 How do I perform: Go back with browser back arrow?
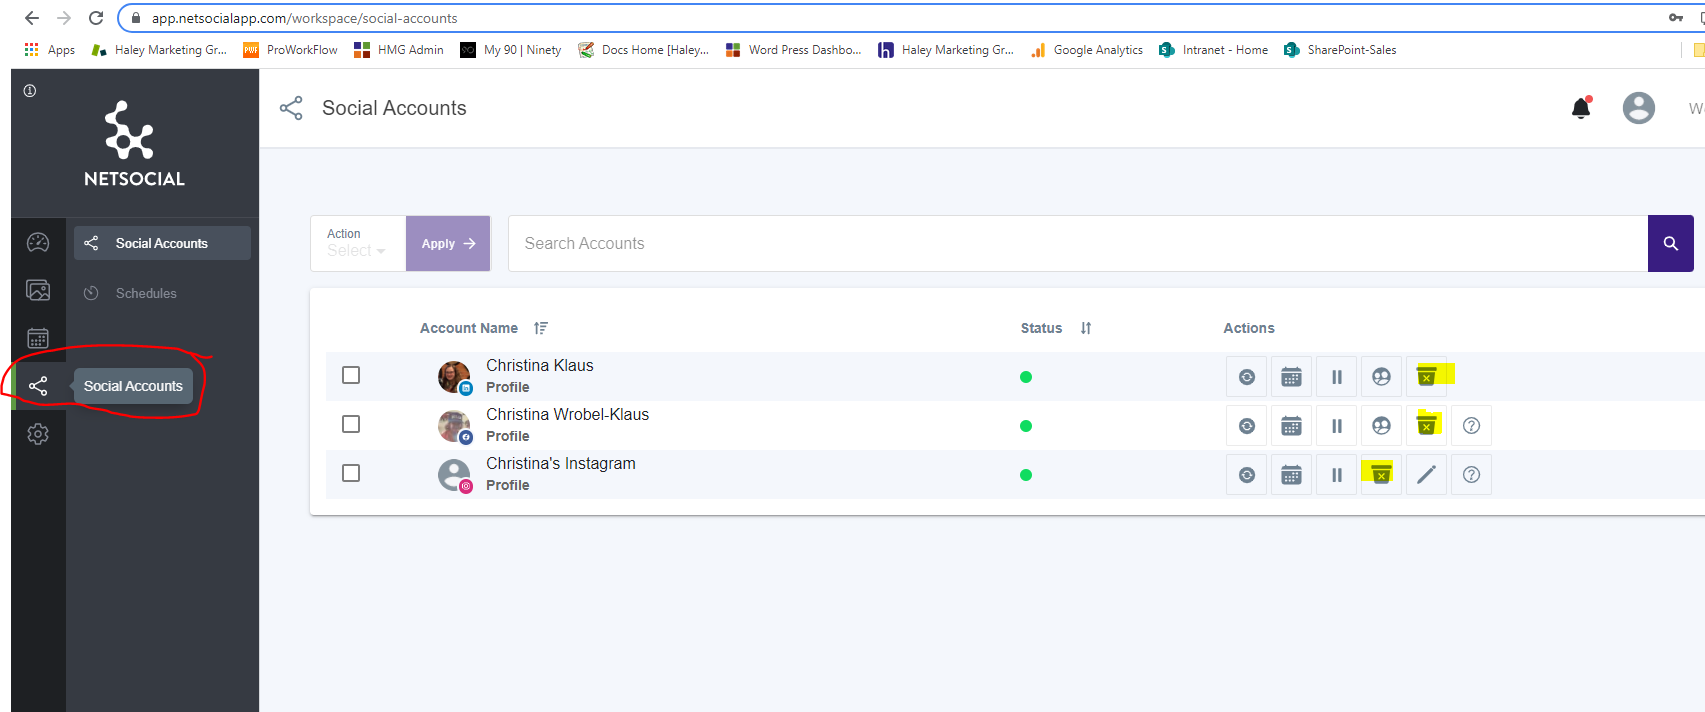coord(32,18)
